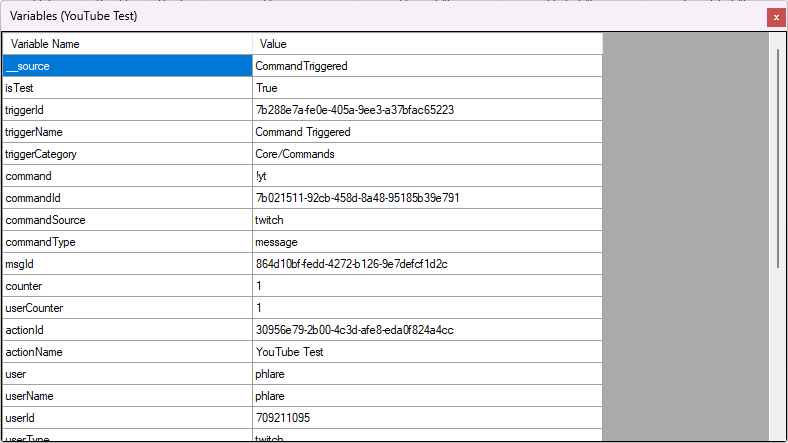Viewport: 788px width, 443px height.
Task: Select the __source variable row
Action: coord(127,66)
